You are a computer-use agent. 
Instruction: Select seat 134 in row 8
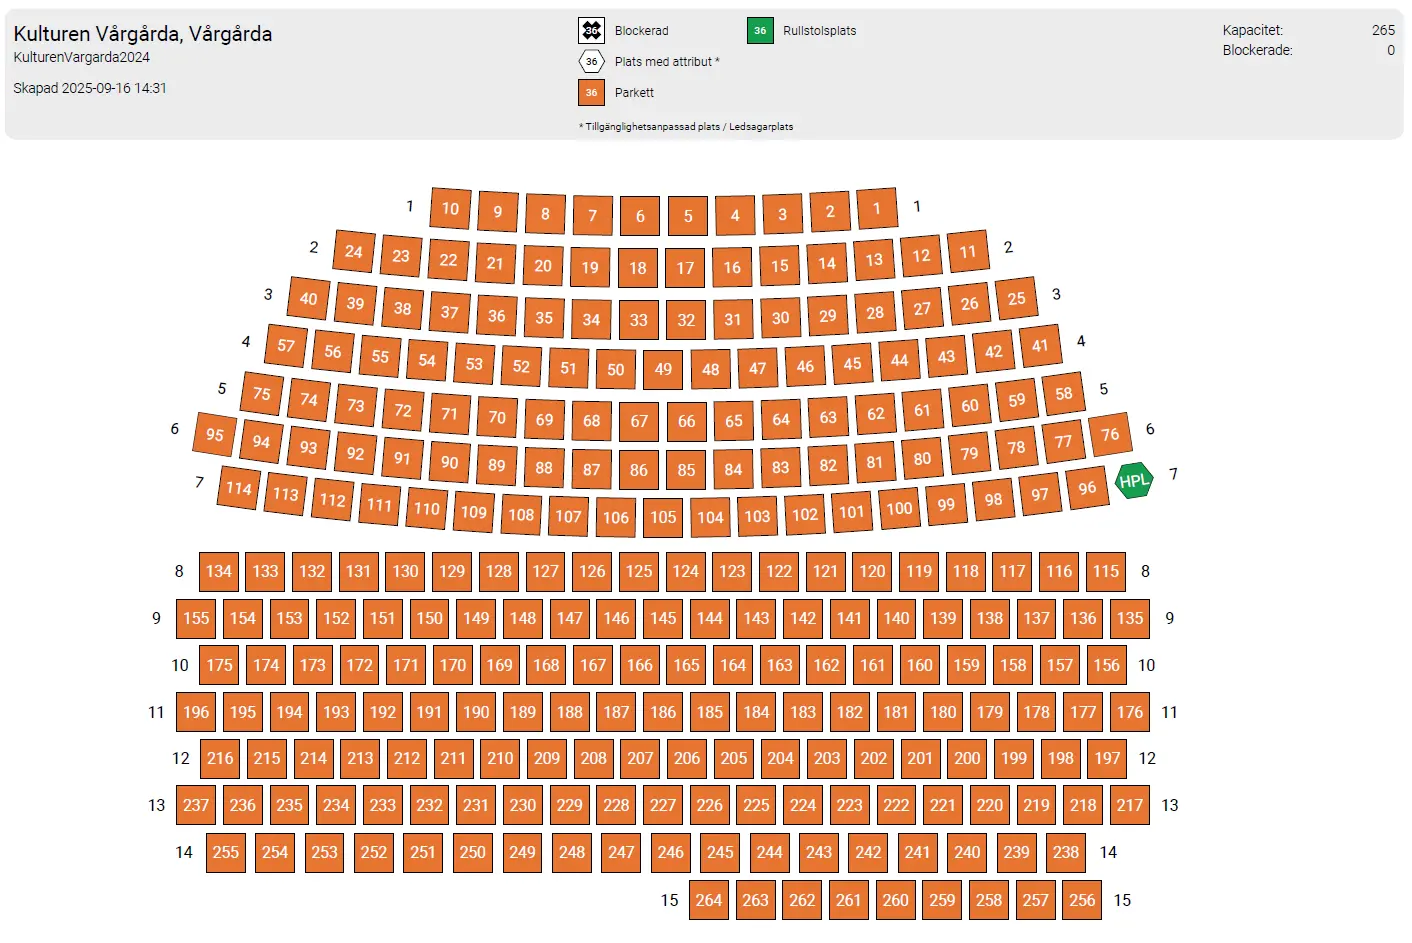219,571
